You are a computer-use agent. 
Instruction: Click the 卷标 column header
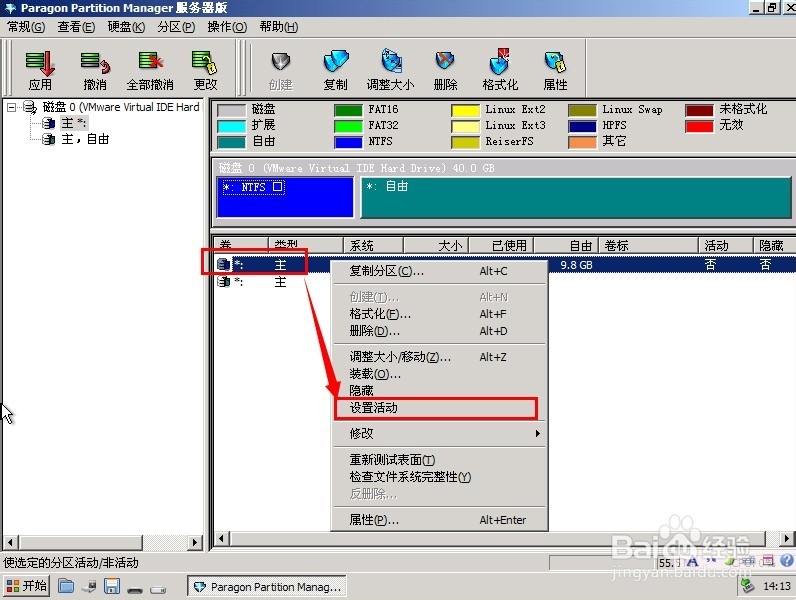(649, 245)
